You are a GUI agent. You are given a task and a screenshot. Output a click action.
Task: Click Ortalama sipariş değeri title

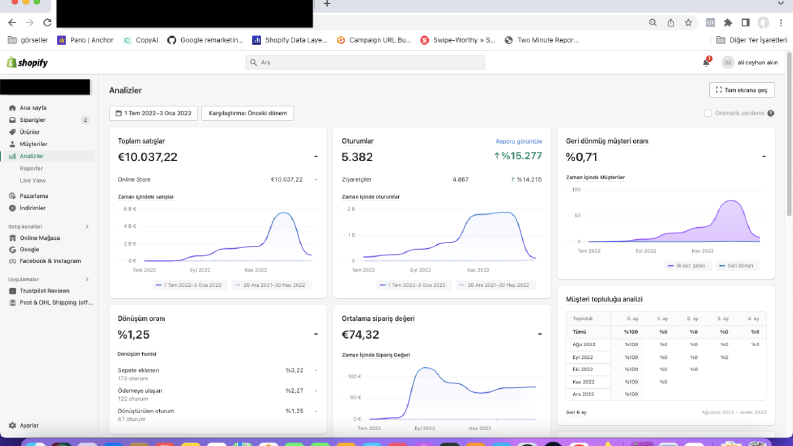378,319
